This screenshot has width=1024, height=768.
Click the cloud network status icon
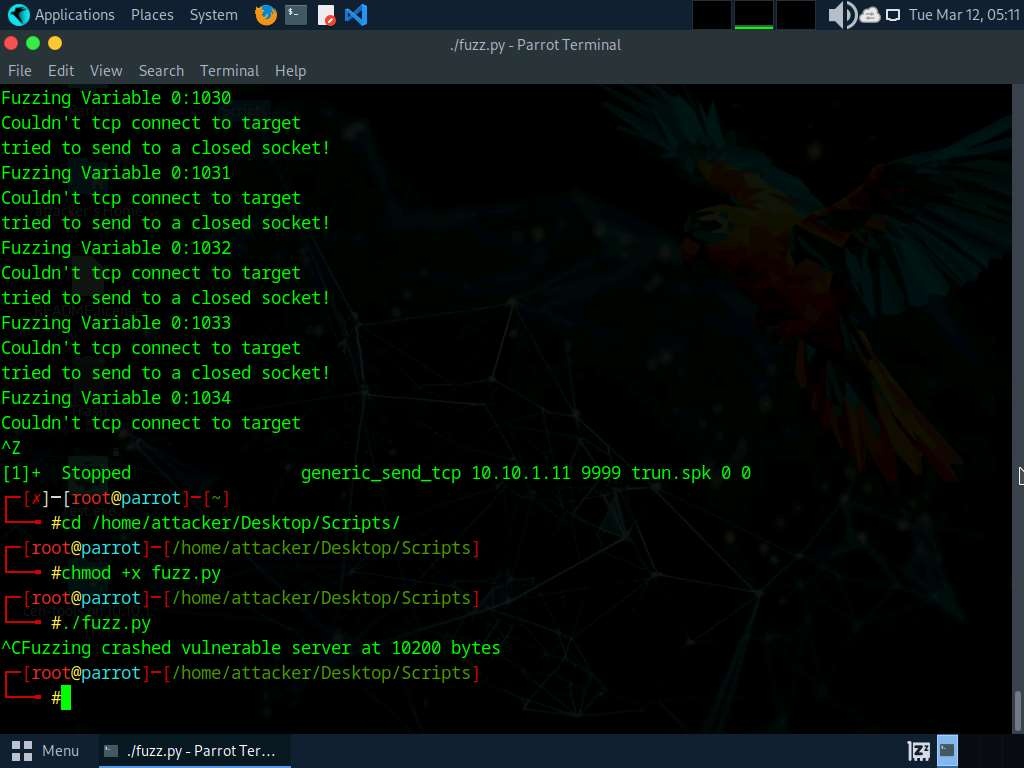pos(869,15)
